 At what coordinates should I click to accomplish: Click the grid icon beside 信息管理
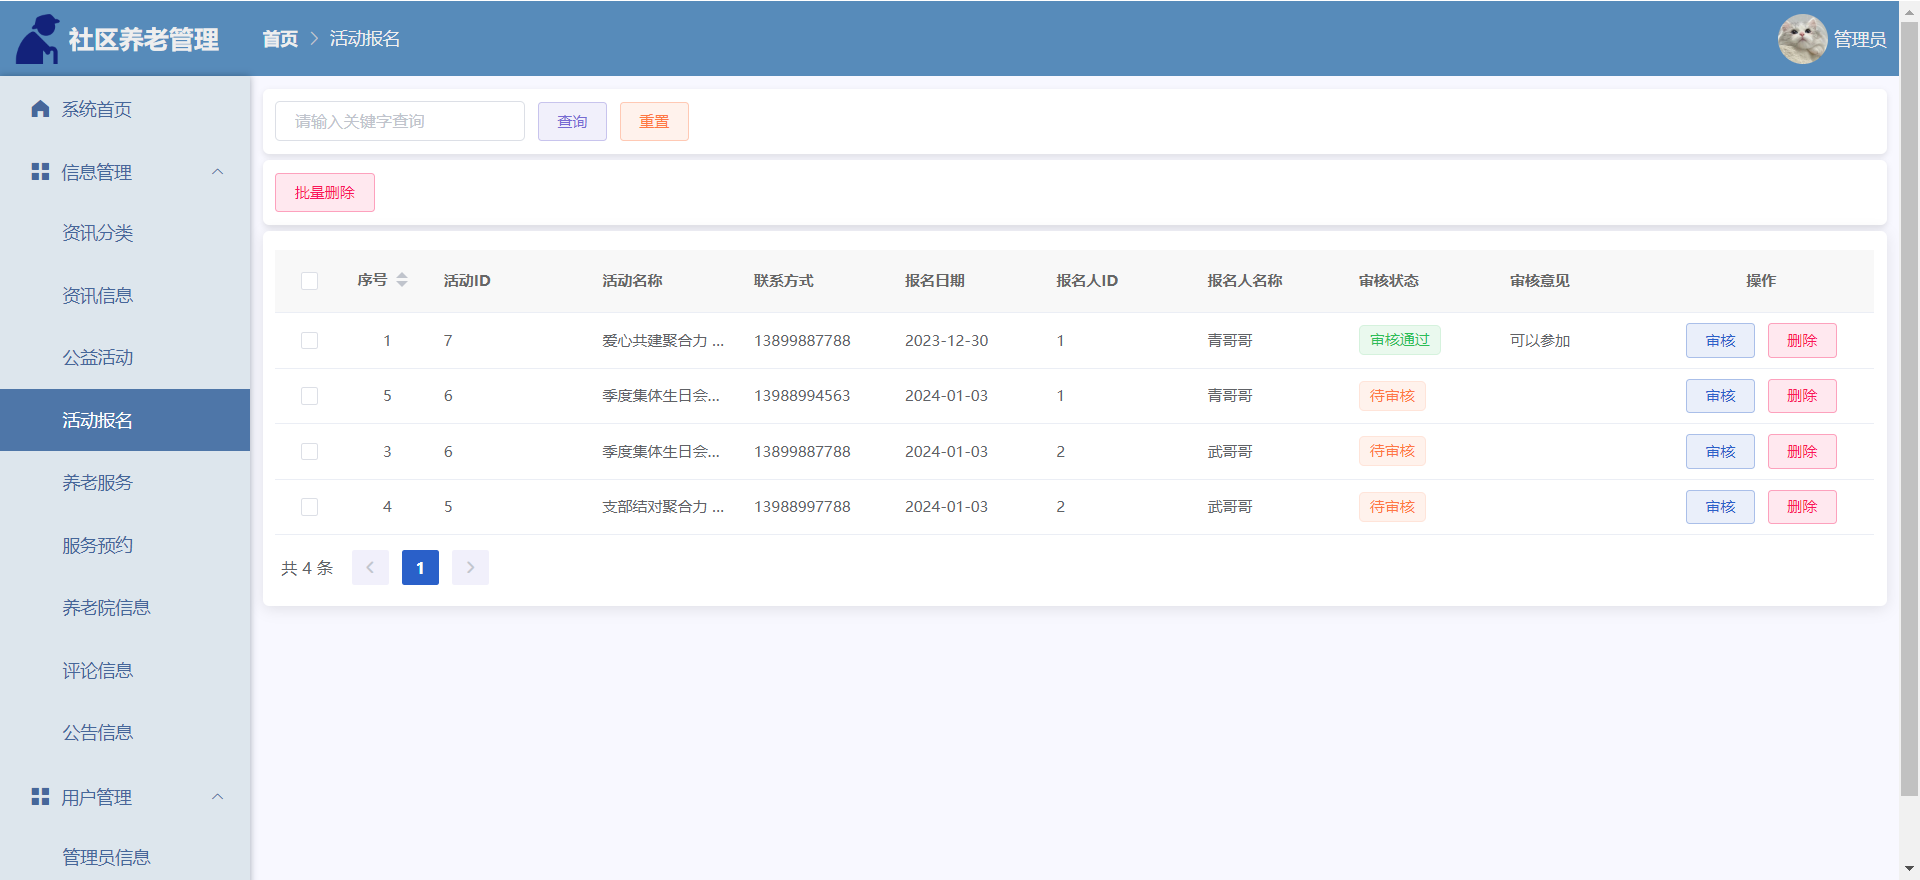40,172
